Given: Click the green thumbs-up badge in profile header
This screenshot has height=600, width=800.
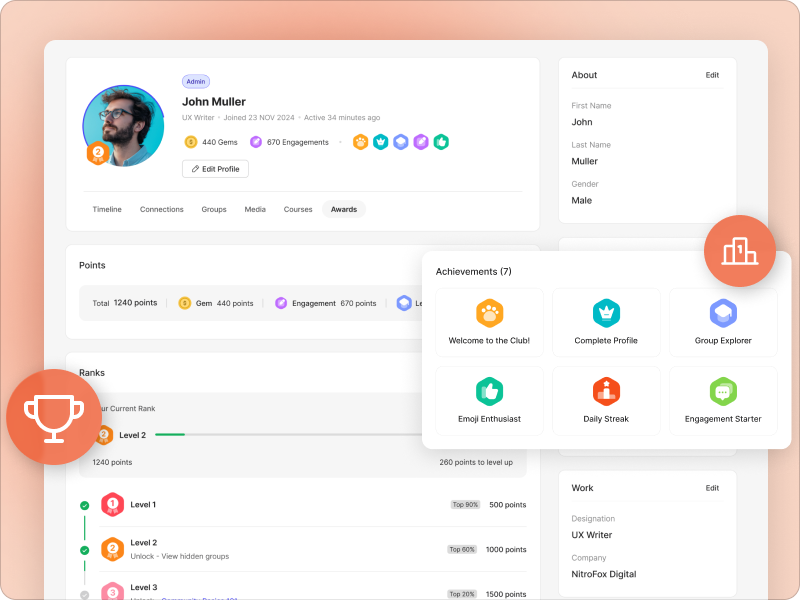Looking at the screenshot, I should 441,142.
